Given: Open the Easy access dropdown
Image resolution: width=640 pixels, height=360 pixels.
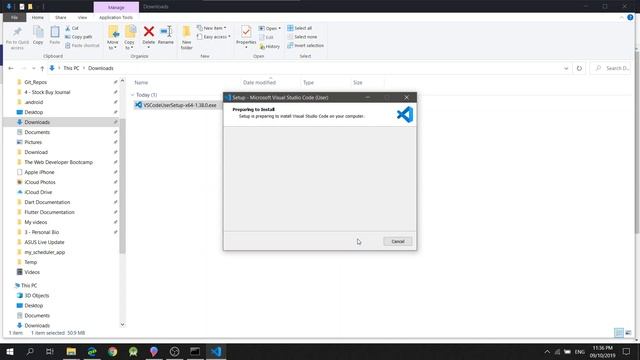Looking at the screenshot, I should (x=213, y=37).
